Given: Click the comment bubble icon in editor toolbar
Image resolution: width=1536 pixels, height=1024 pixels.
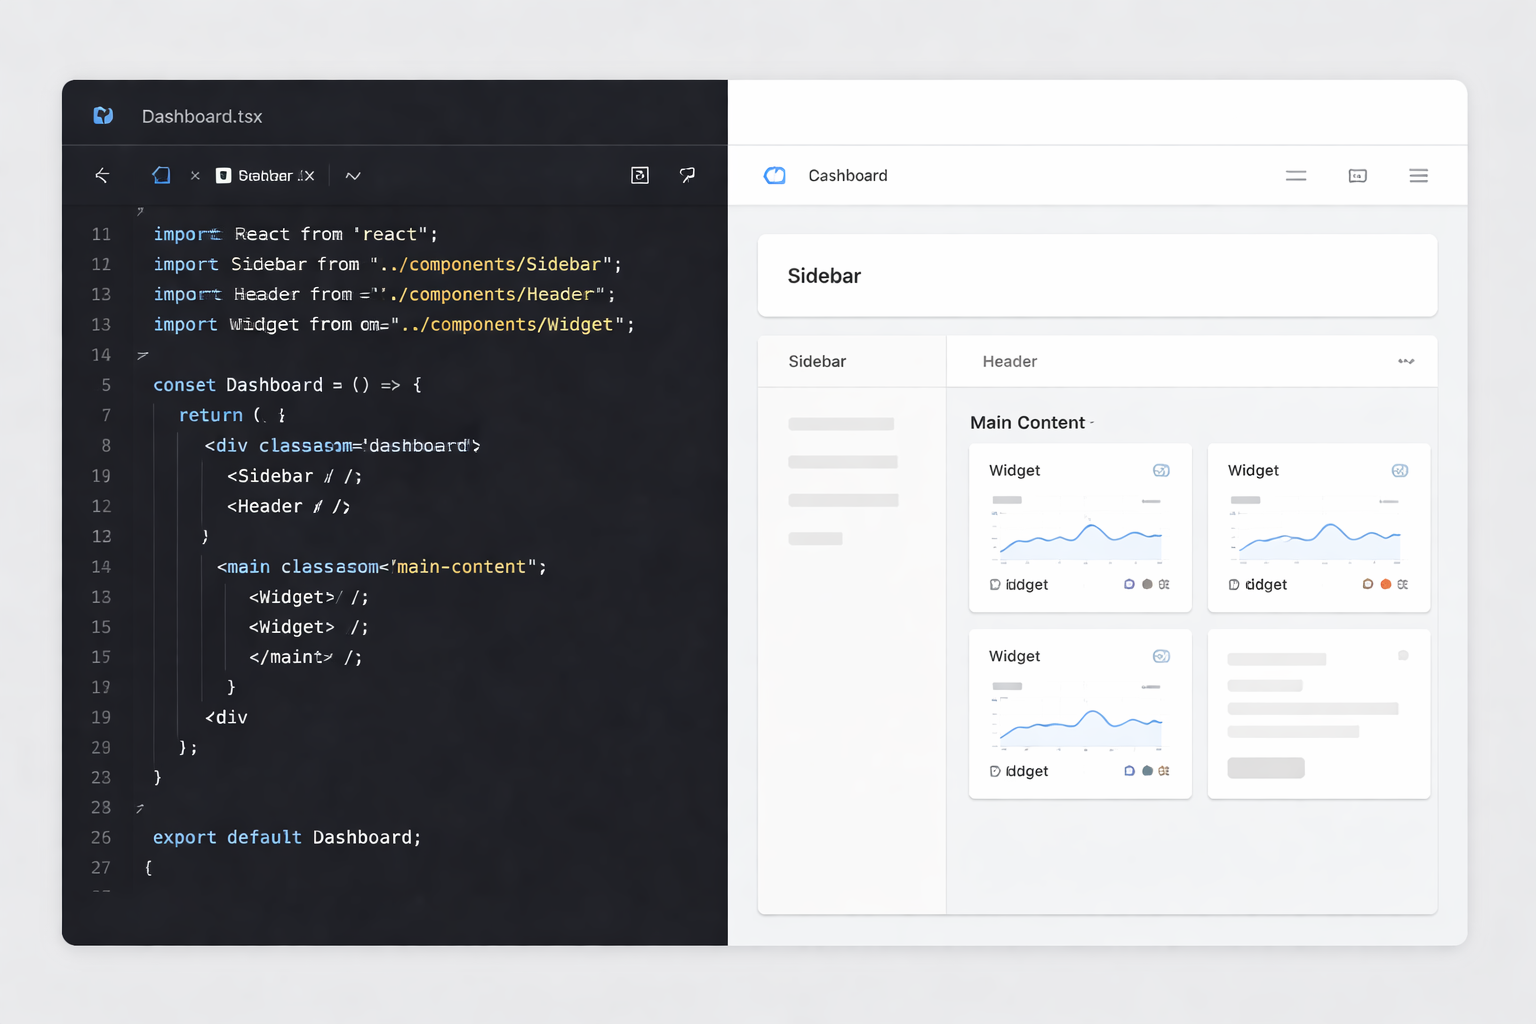Looking at the screenshot, I should (x=687, y=176).
